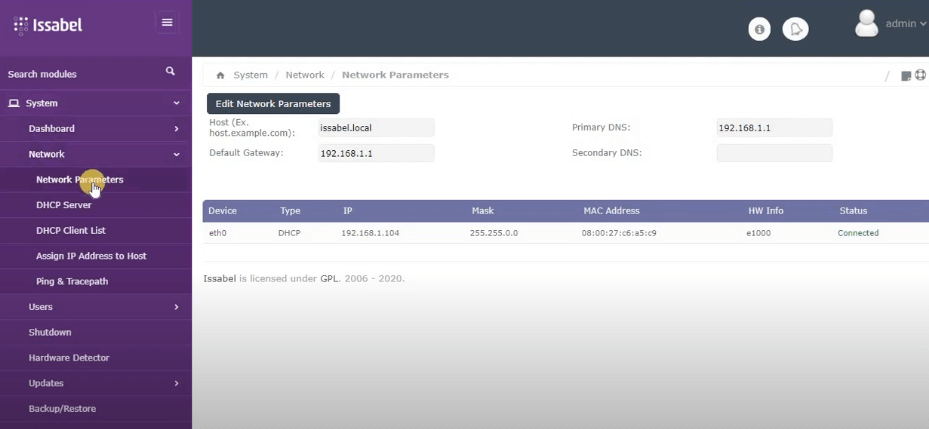Viewport: 929px width, 429px height.
Task: Collapse the System menu section
Action: 176,103
